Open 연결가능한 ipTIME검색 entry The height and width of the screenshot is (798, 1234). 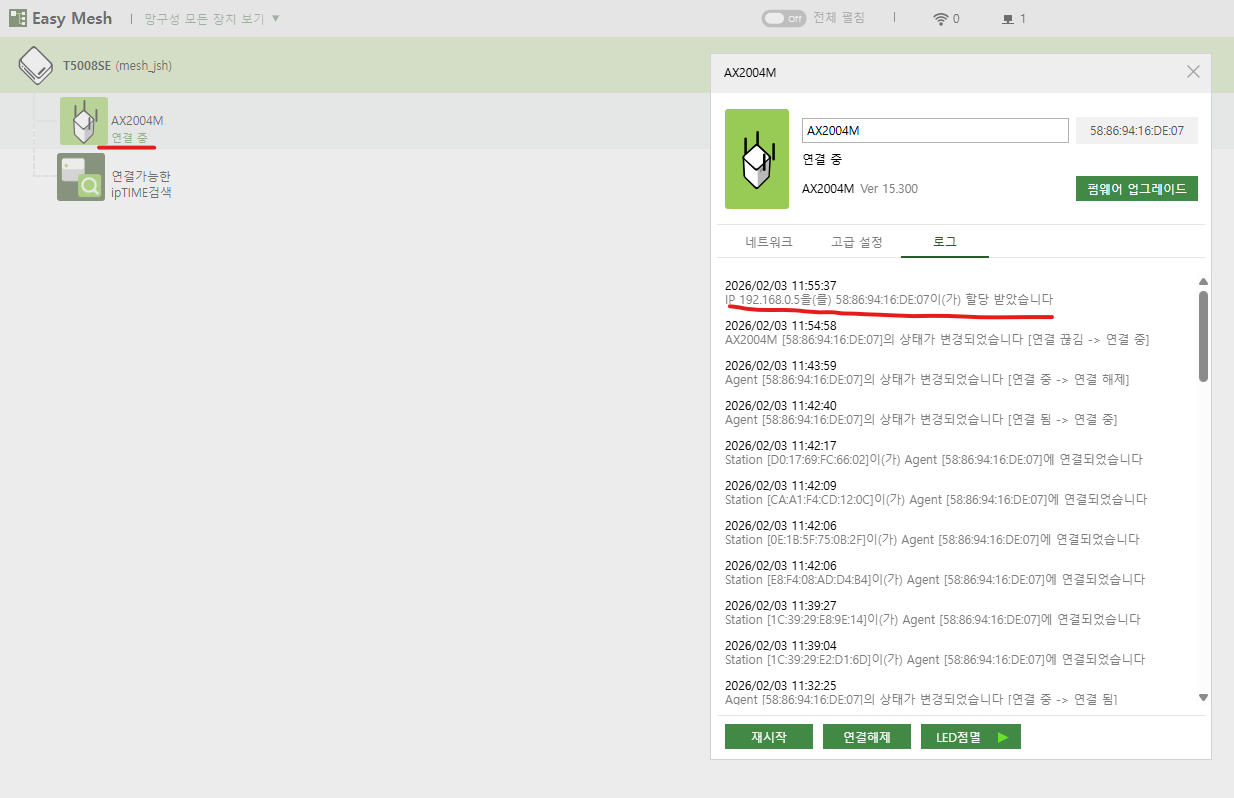coord(141,184)
